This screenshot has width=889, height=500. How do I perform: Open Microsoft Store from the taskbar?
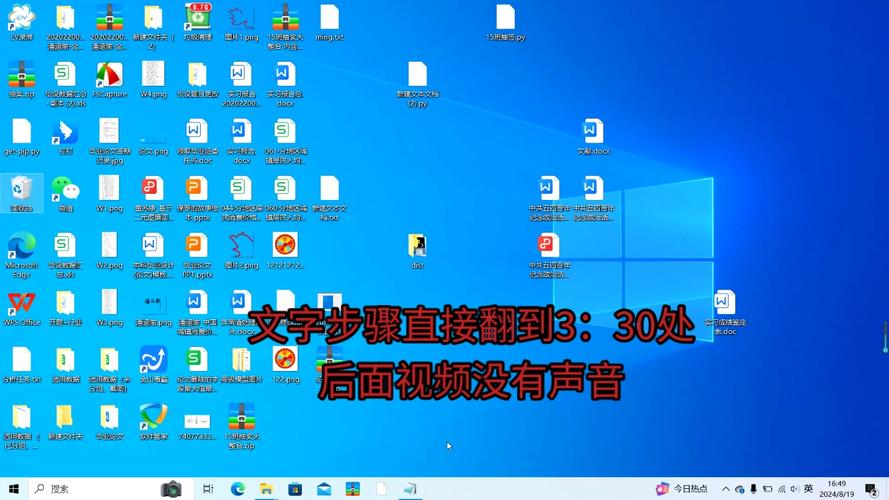[295, 489]
